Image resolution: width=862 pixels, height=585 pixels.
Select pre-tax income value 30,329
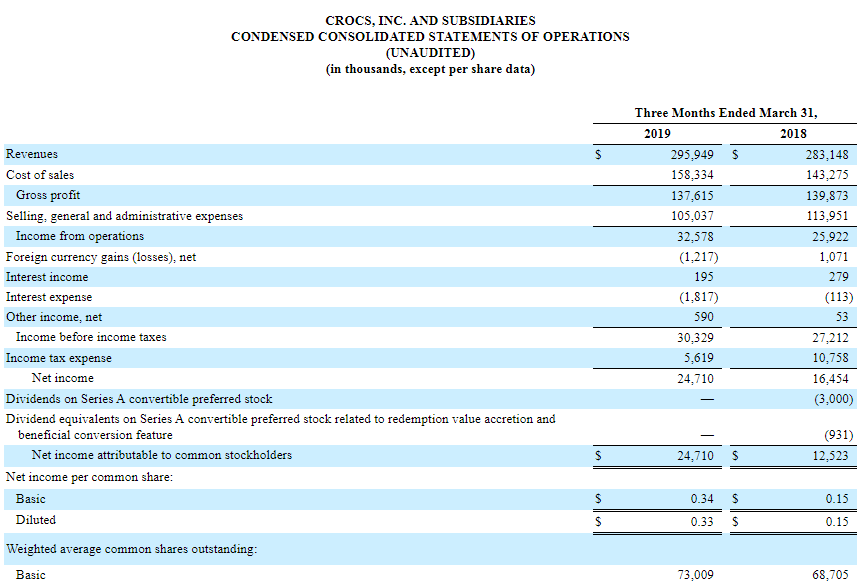click(x=695, y=338)
